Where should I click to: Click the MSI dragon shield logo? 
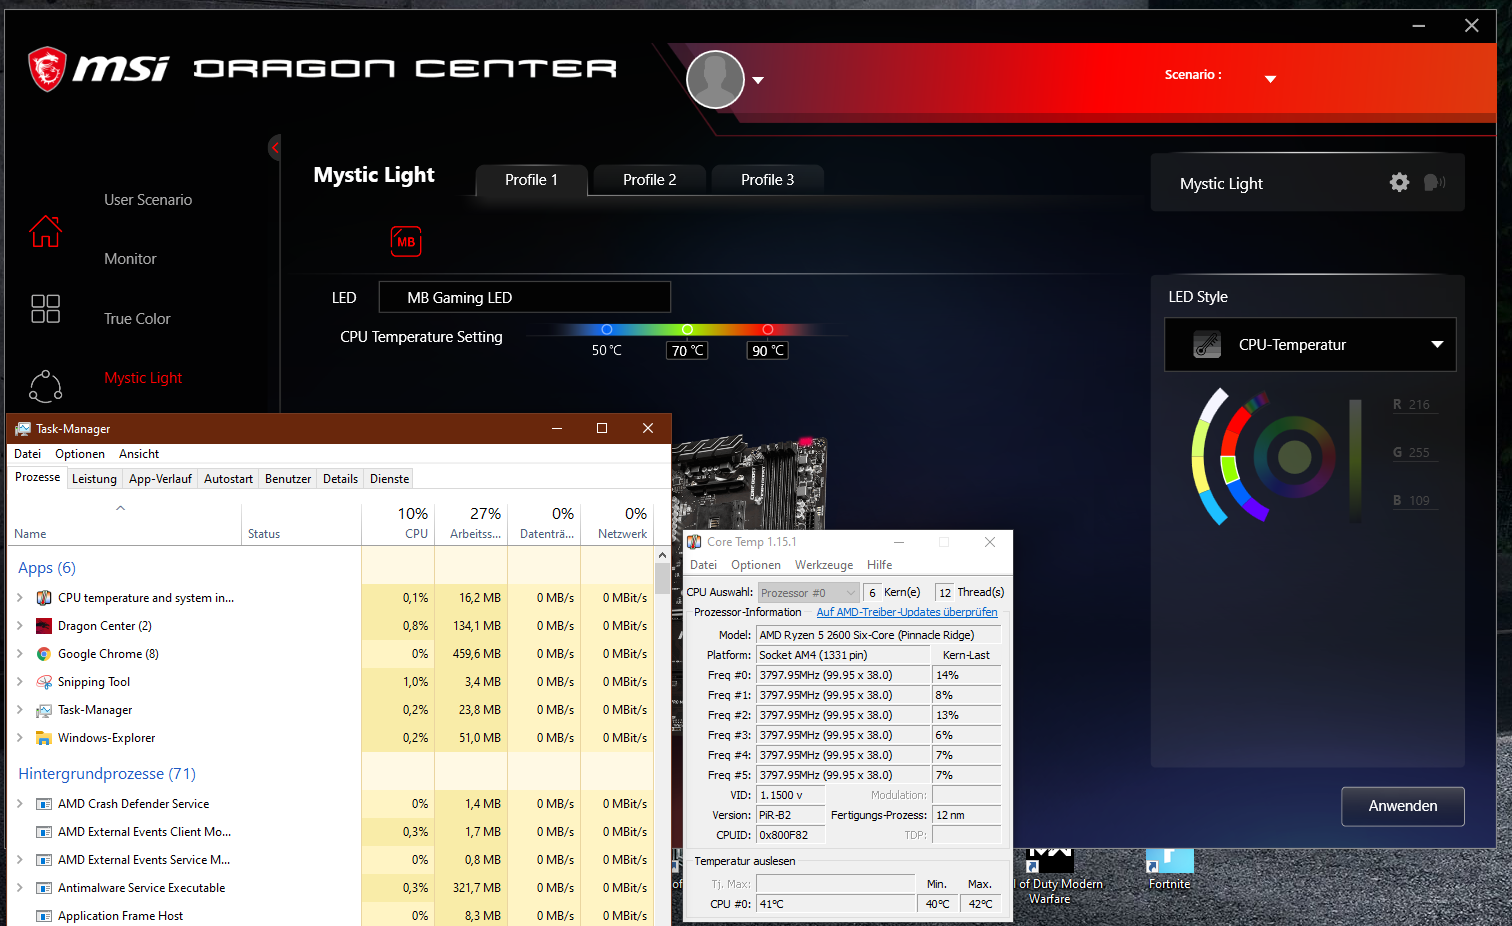pyautogui.click(x=47, y=69)
